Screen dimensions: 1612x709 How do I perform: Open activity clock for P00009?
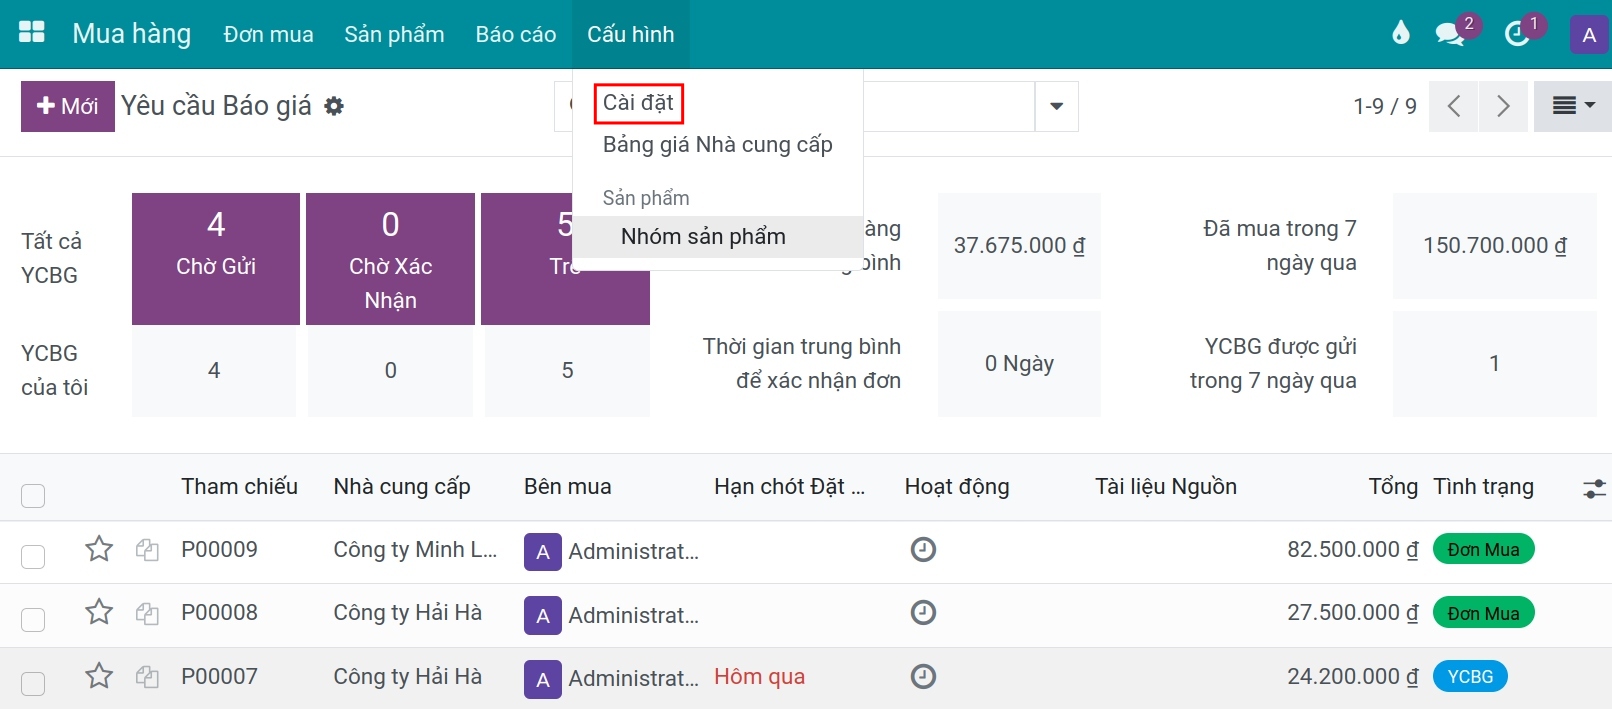[923, 549]
